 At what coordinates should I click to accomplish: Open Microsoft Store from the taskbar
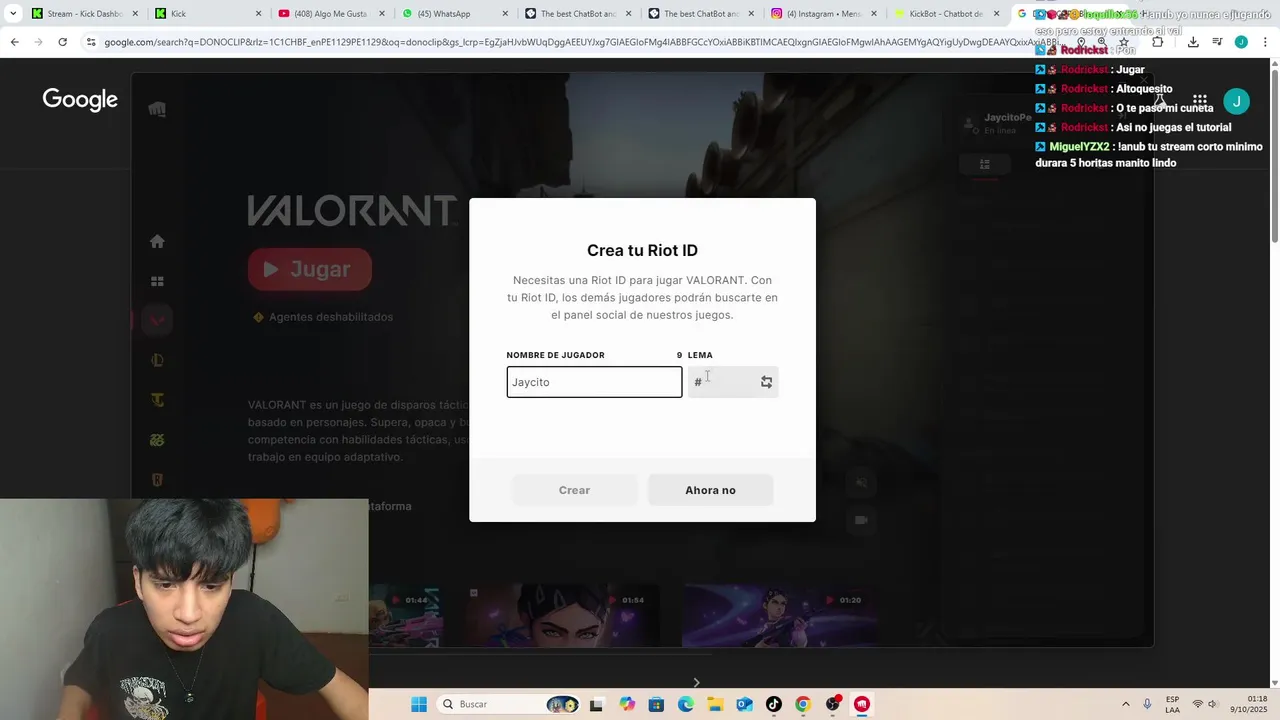click(x=656, y=704)
